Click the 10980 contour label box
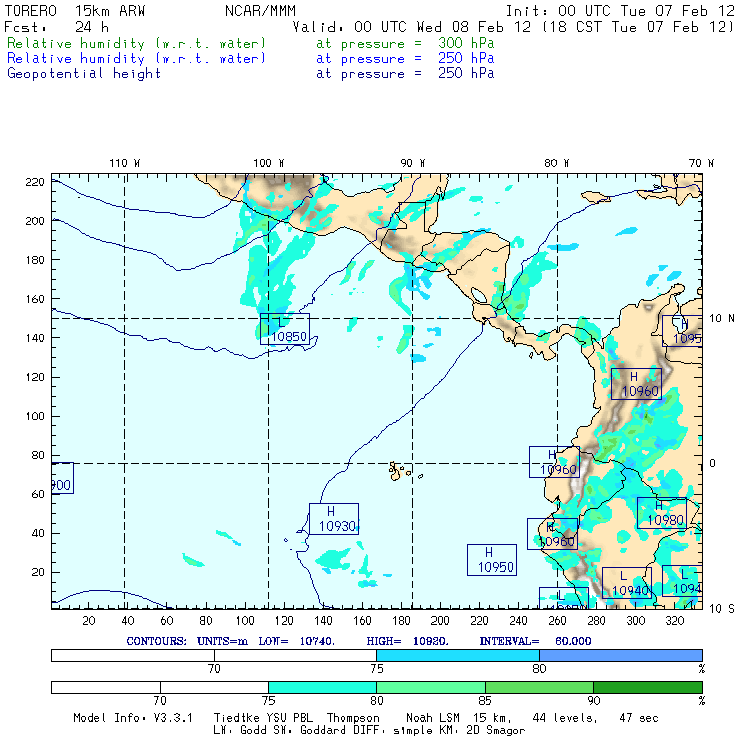The image size is (740, 740). [x=663, y=514]
